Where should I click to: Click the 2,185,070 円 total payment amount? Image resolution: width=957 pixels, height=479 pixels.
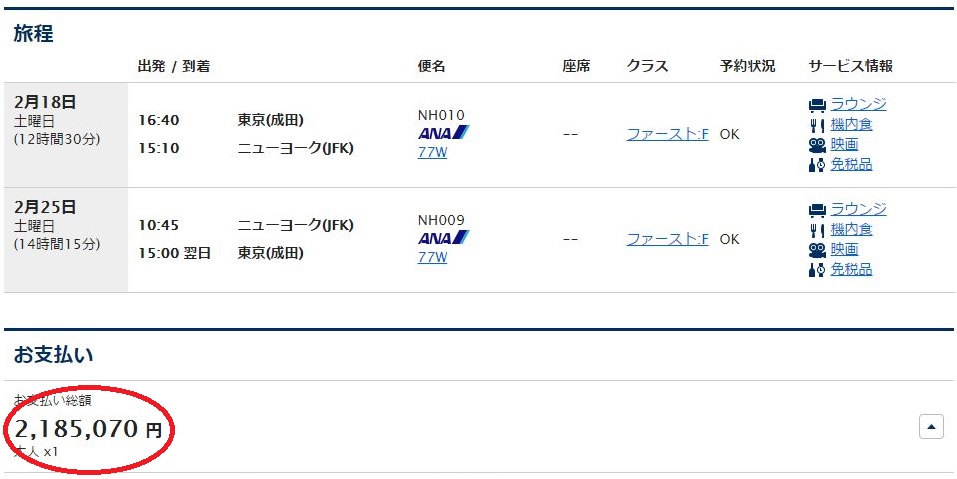[x=88, y=430]
